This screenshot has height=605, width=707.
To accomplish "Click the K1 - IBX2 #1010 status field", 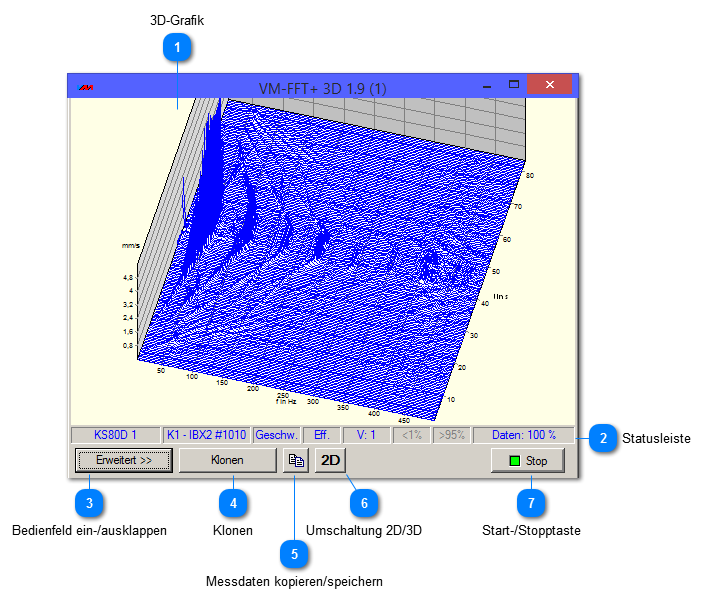I will pyautogui.click(x=206, y=435).
